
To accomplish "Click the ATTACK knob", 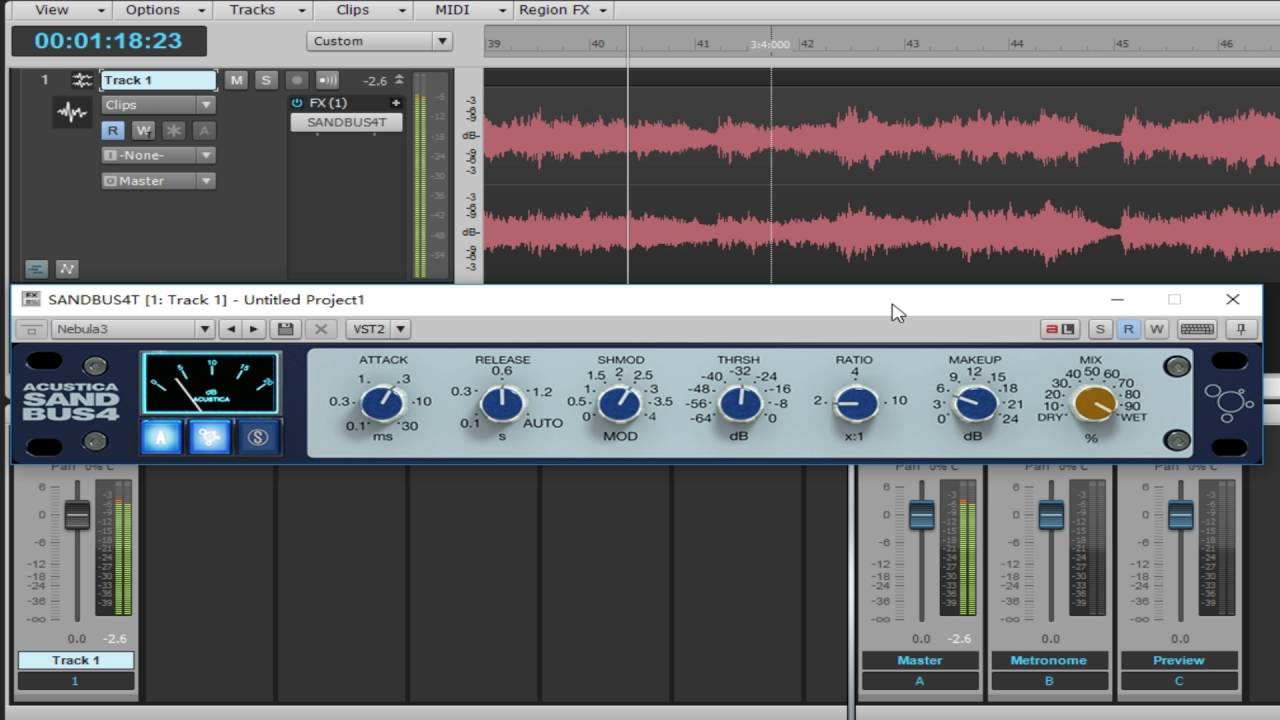I will (x=381, y=404).
